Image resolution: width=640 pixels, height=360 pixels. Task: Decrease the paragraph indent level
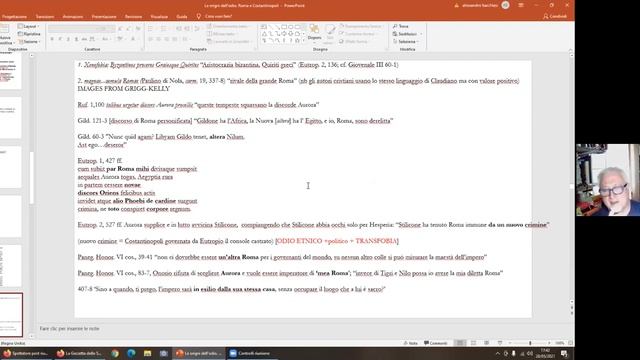179,29
